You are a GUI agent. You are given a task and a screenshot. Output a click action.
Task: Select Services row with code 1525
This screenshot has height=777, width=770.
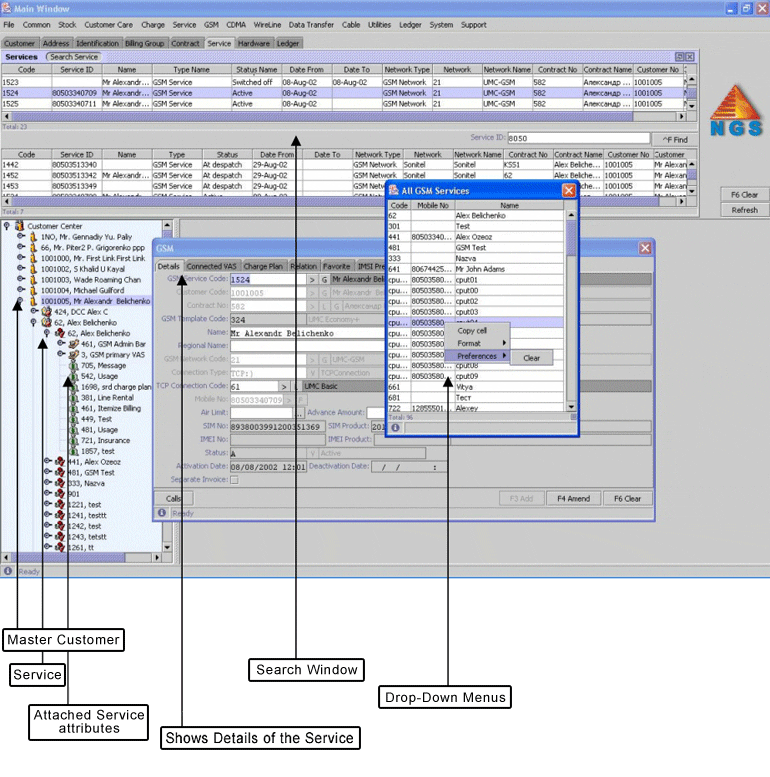point(343,104)
